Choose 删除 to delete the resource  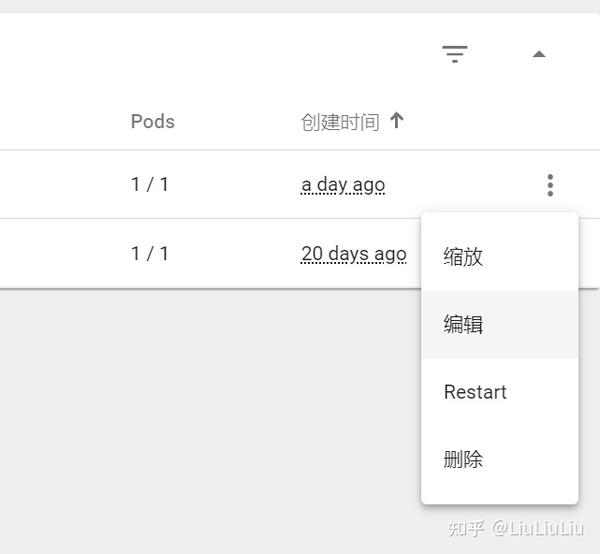coord(499,459)
